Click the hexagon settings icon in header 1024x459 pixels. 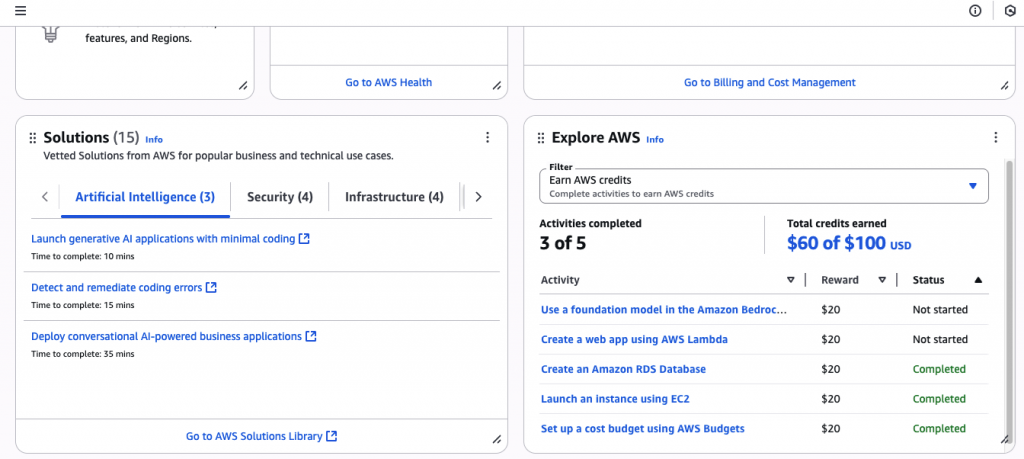click(1009, 11)
